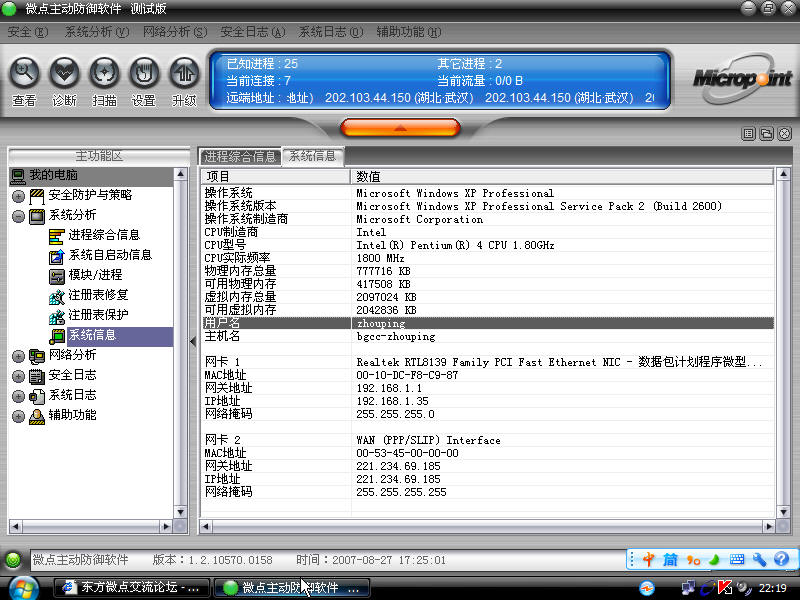
Task: Open the 辅助功能(H) menu
Action: tap(409, 32)
